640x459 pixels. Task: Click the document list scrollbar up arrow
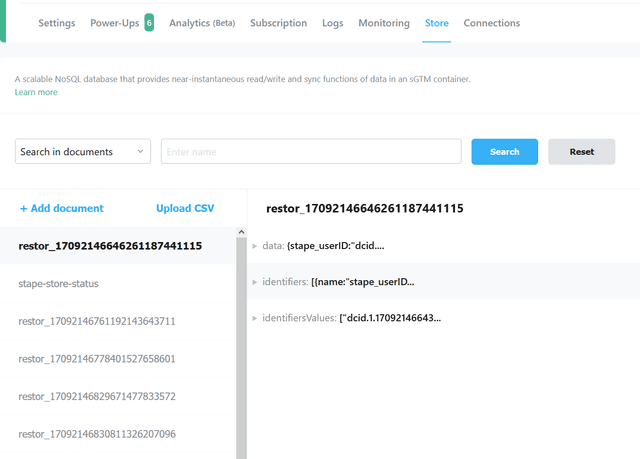(241, 233)
